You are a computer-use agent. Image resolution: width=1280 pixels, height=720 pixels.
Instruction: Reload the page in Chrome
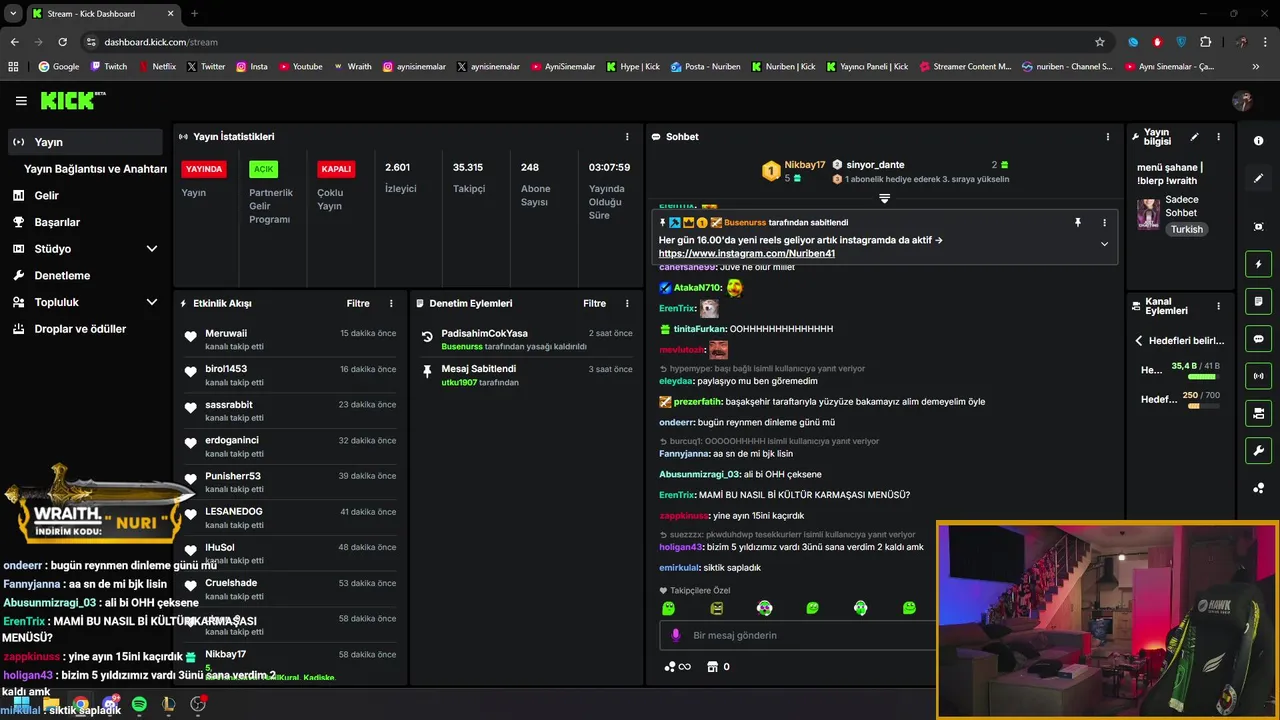[62, 42]
